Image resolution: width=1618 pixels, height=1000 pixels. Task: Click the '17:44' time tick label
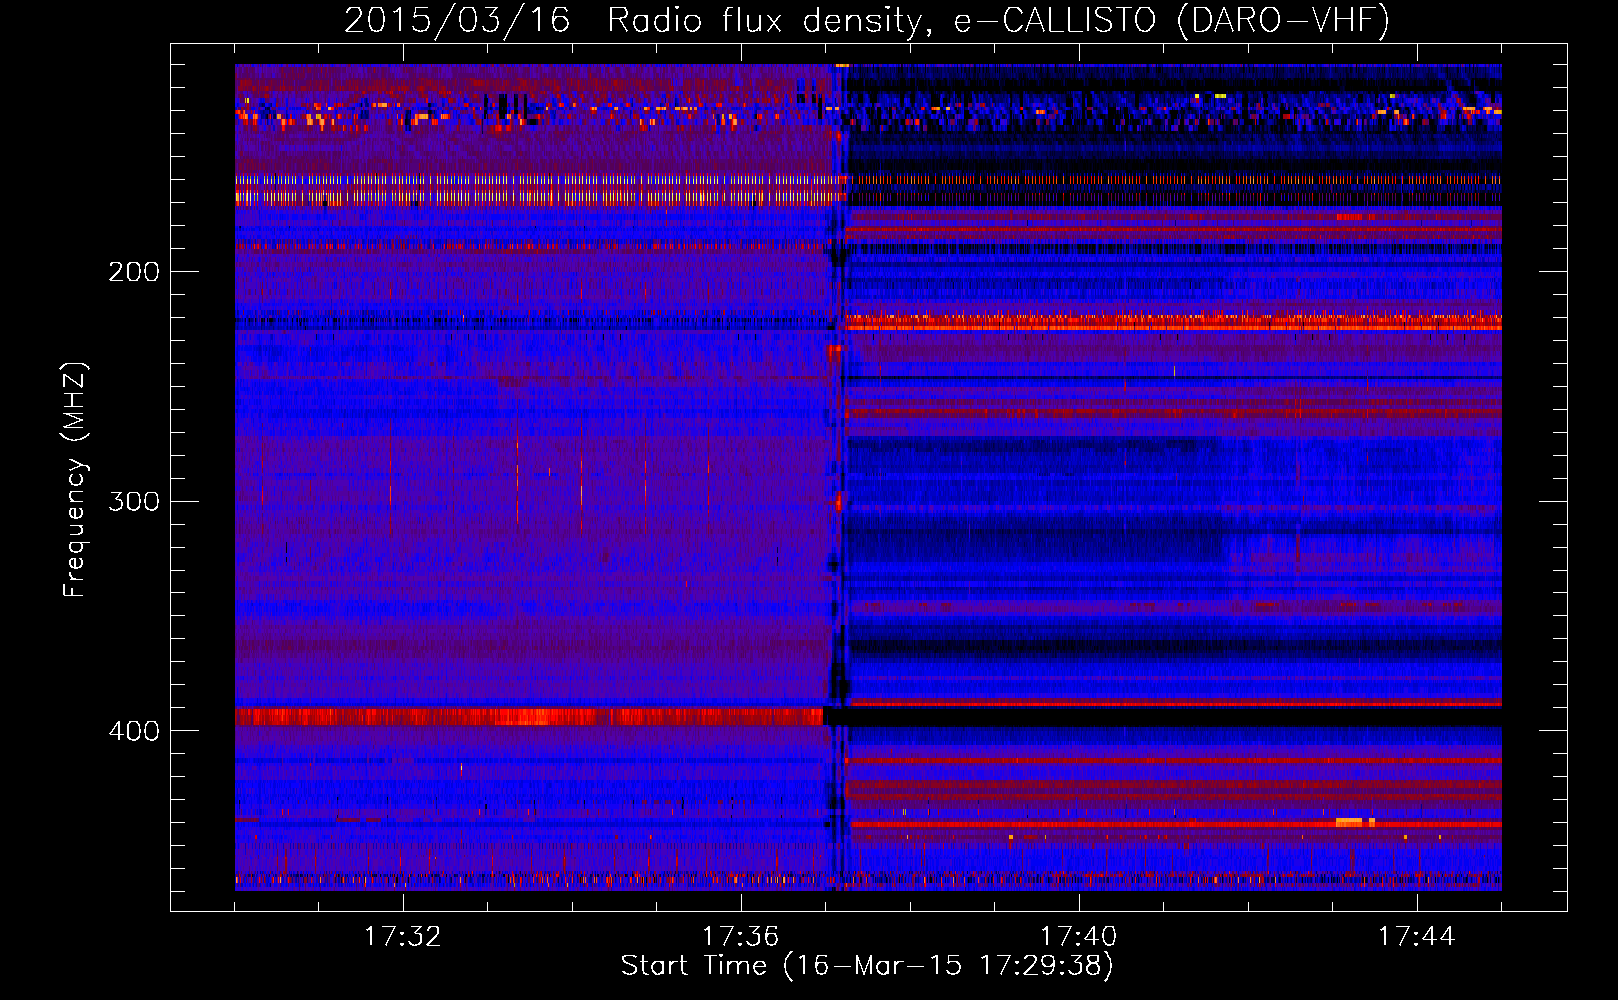point(1417,937)
